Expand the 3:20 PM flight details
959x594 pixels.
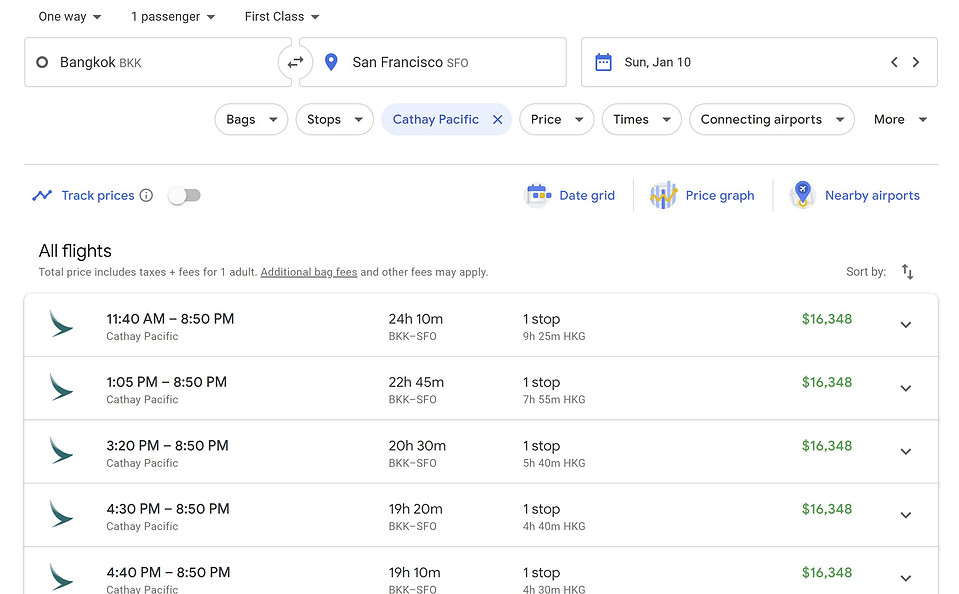(906, 451)
